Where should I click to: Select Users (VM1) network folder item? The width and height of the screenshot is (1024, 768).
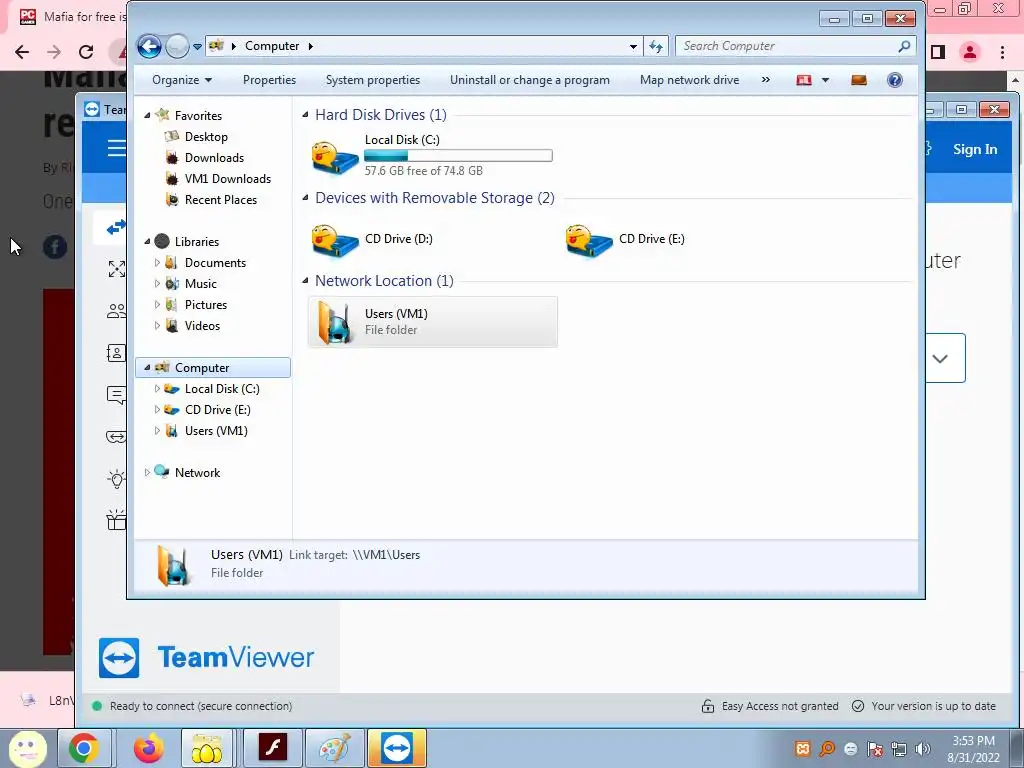(432, 322)
